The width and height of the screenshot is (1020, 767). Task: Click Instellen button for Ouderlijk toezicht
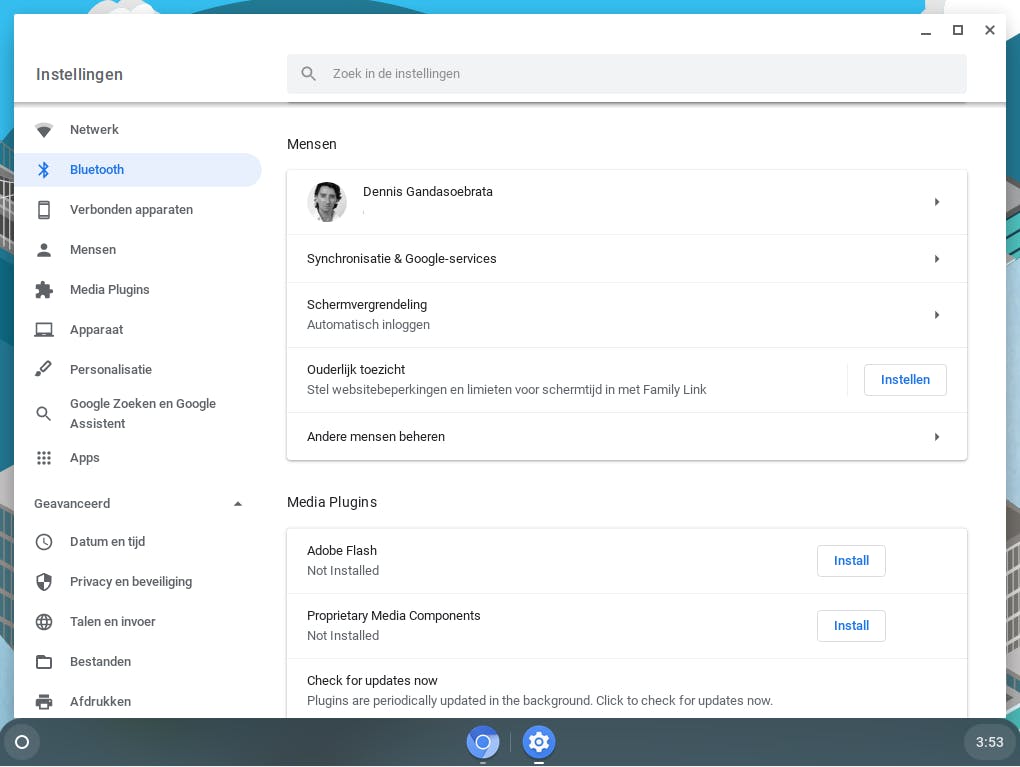pyautogui.click(x=905, y=380)
